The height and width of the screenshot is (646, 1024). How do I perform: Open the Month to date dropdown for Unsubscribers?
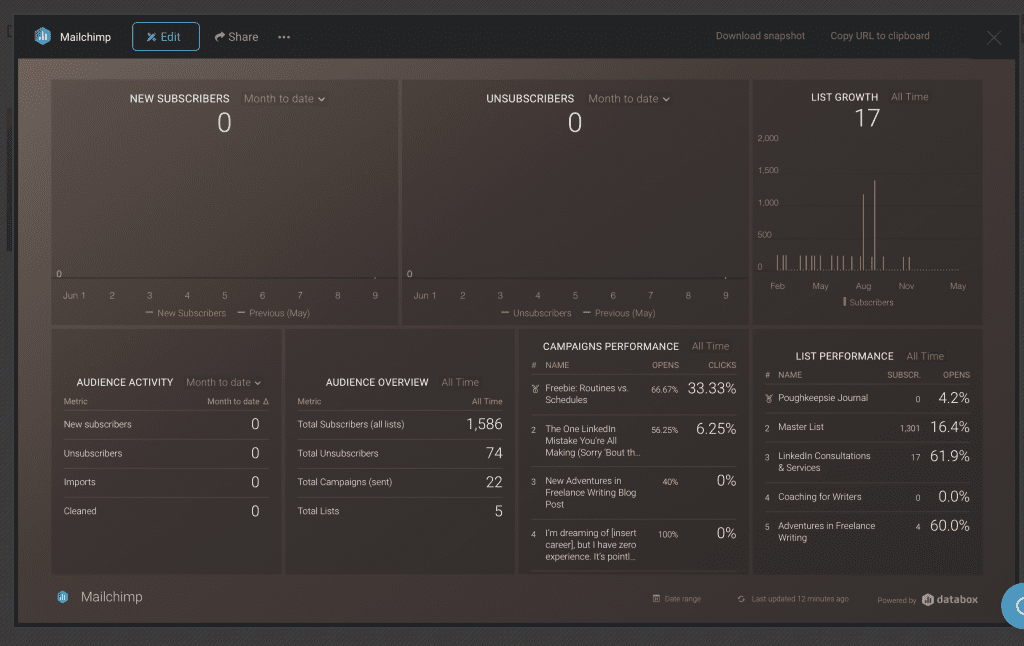coord(628,98)
